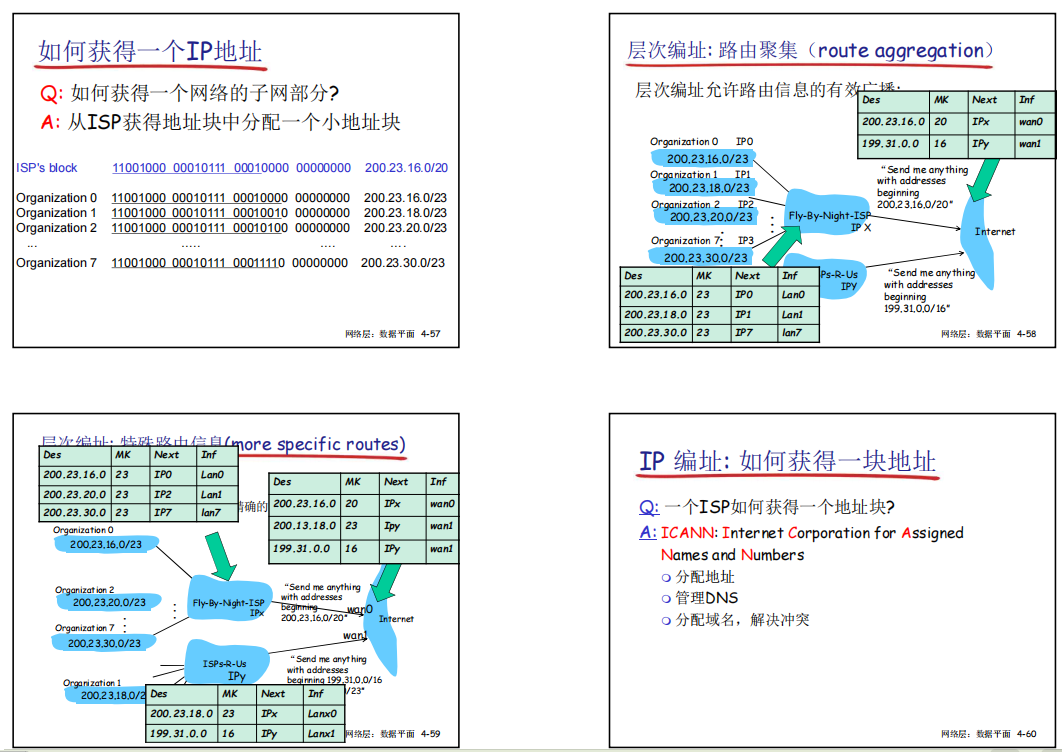The image size is (1062, 752).
Task: Click the blue address 200.23.16.0/20 in ISP's block row
Action: click(406, 168)
